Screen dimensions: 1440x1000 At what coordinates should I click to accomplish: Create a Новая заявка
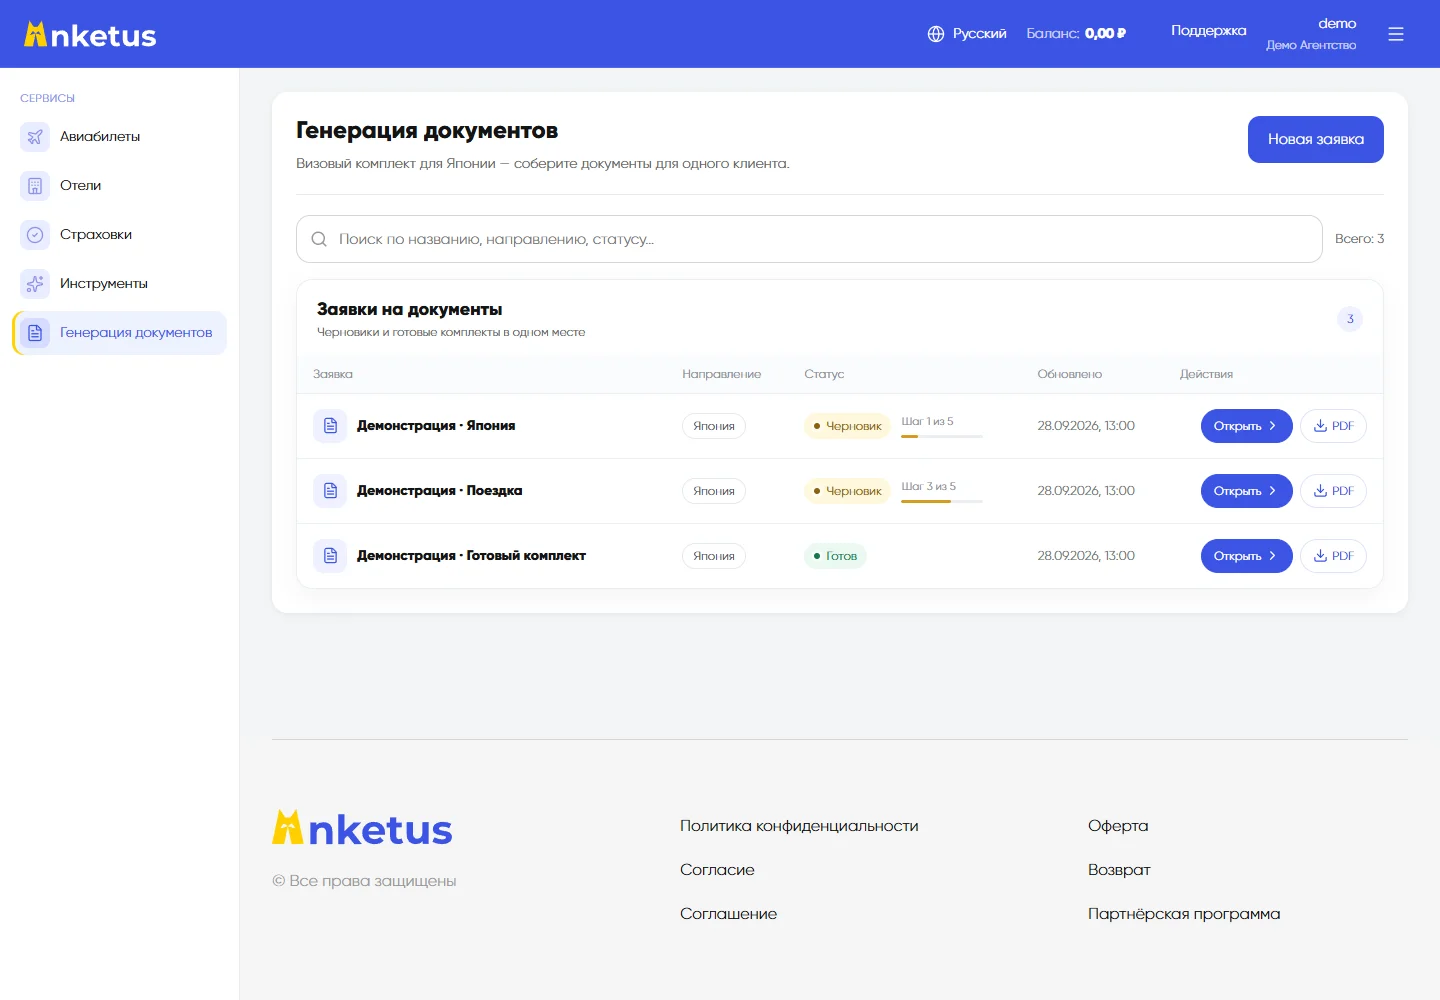(x=1316, y=139)
